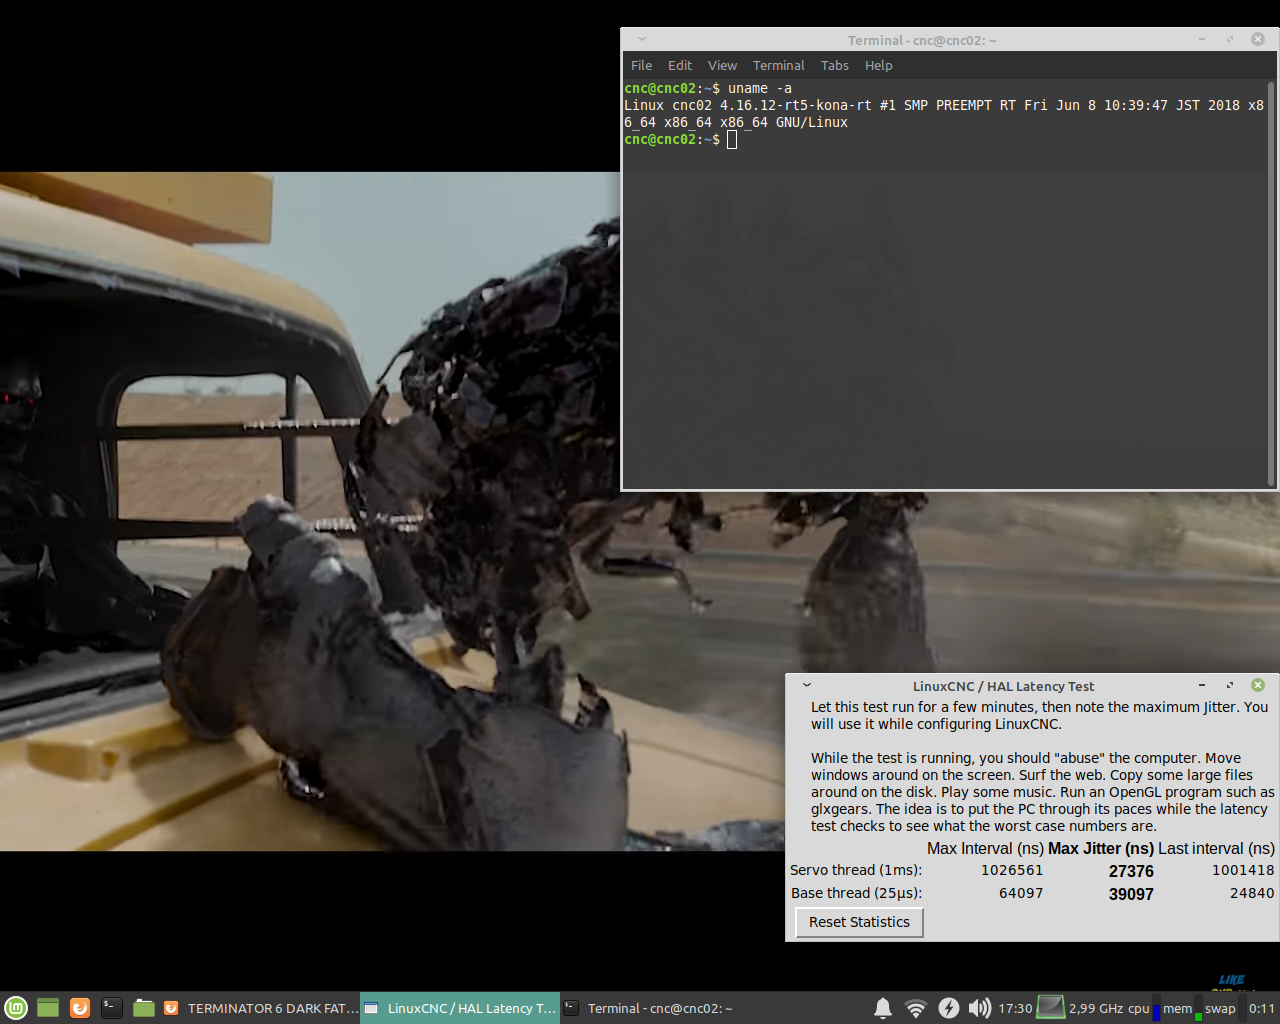The height and width of the screenshot is (1024, 1280).
Task: Click the Servo thread (1ms) label
Action: click(856, 870)
